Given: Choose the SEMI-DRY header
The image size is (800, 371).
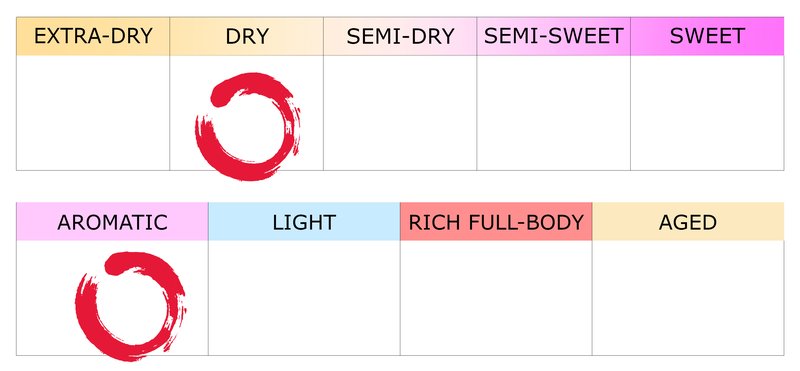Looking at the screenshot, I should (400, 36).
